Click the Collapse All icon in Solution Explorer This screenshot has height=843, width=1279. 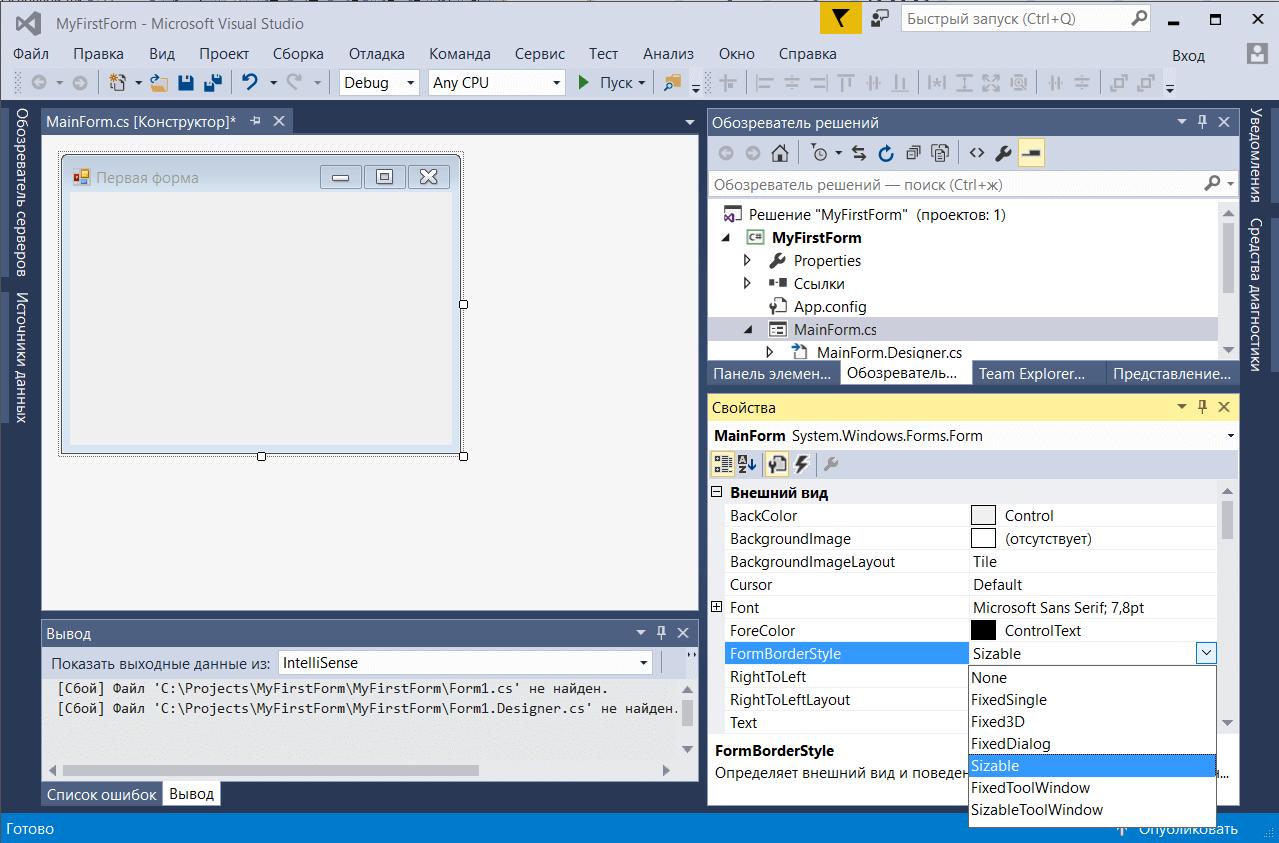coord(913,153)
